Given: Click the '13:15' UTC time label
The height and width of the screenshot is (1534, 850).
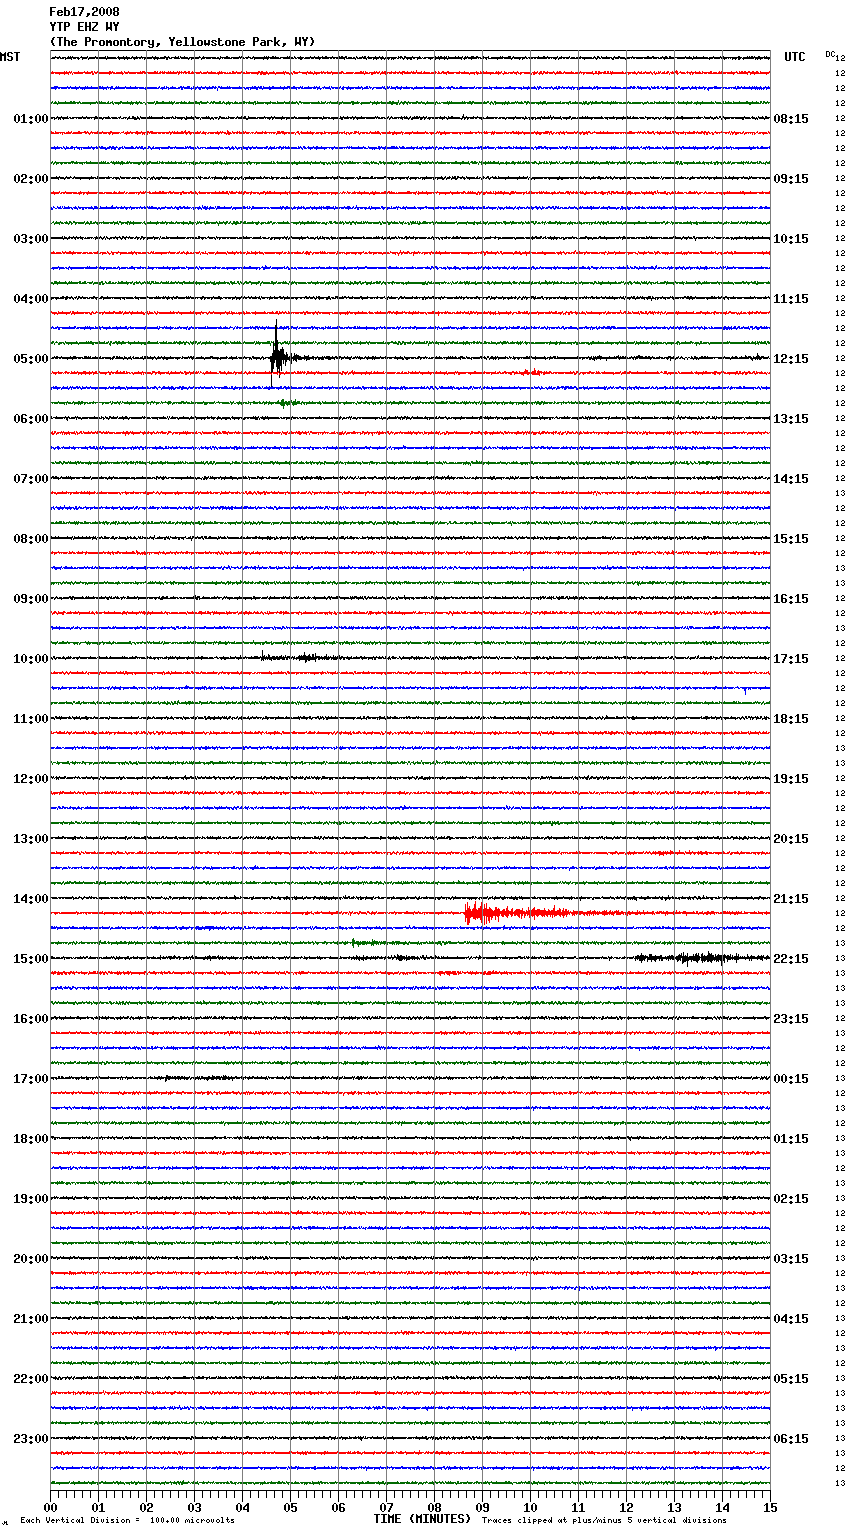Looking at the screenshot, I should 791,419.
